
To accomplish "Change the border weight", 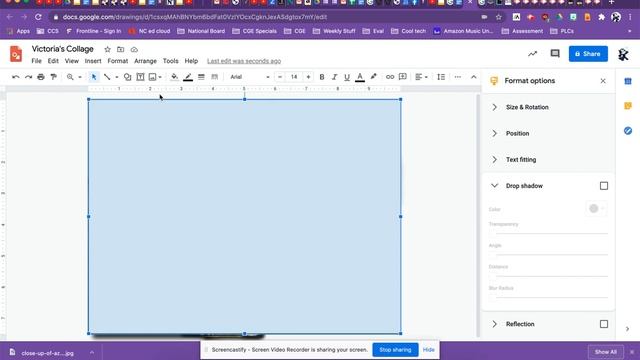I will pos(201,77).
